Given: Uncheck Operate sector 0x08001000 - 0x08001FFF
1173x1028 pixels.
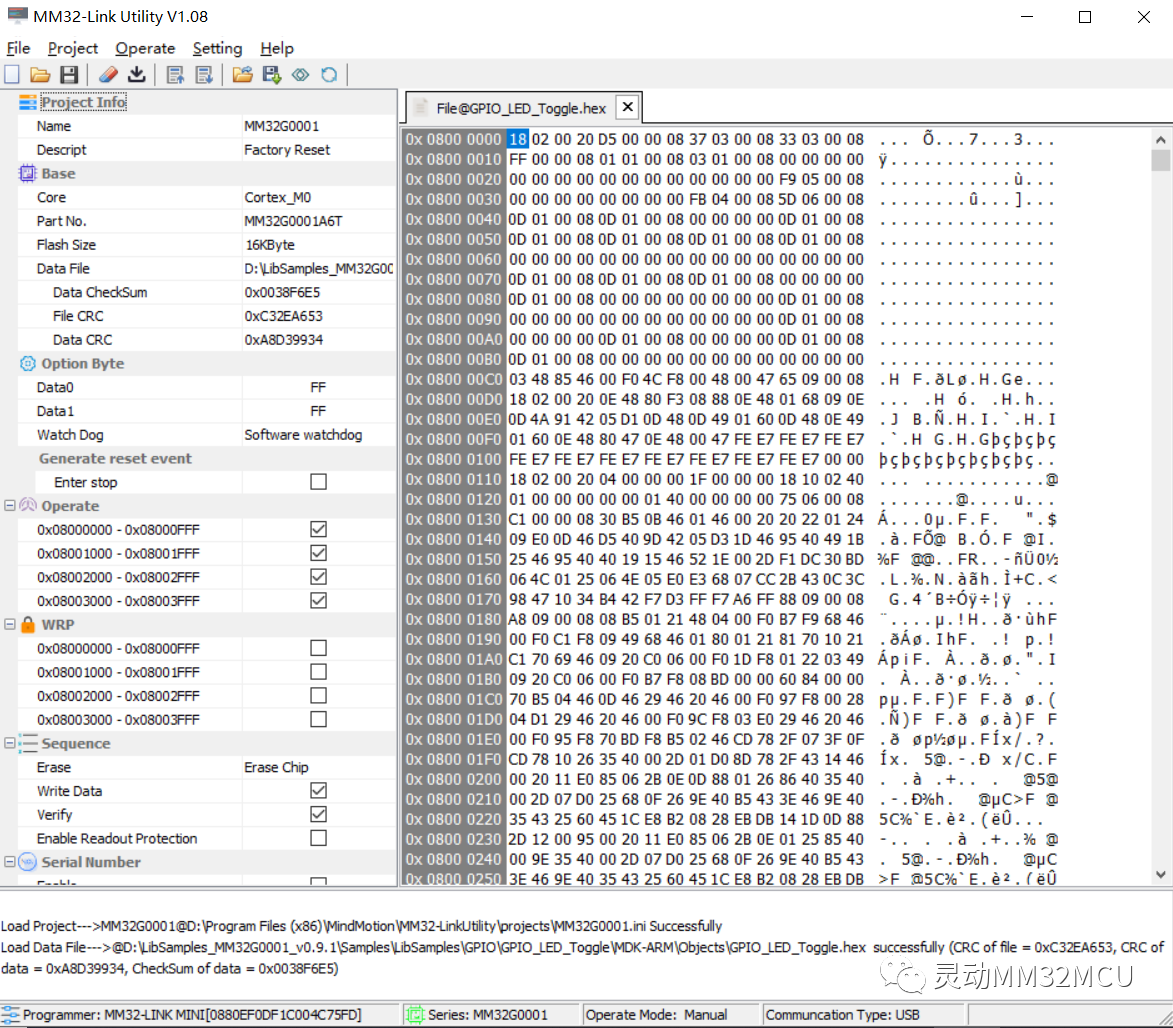Looking at the screenshot, I should point(319,554).
